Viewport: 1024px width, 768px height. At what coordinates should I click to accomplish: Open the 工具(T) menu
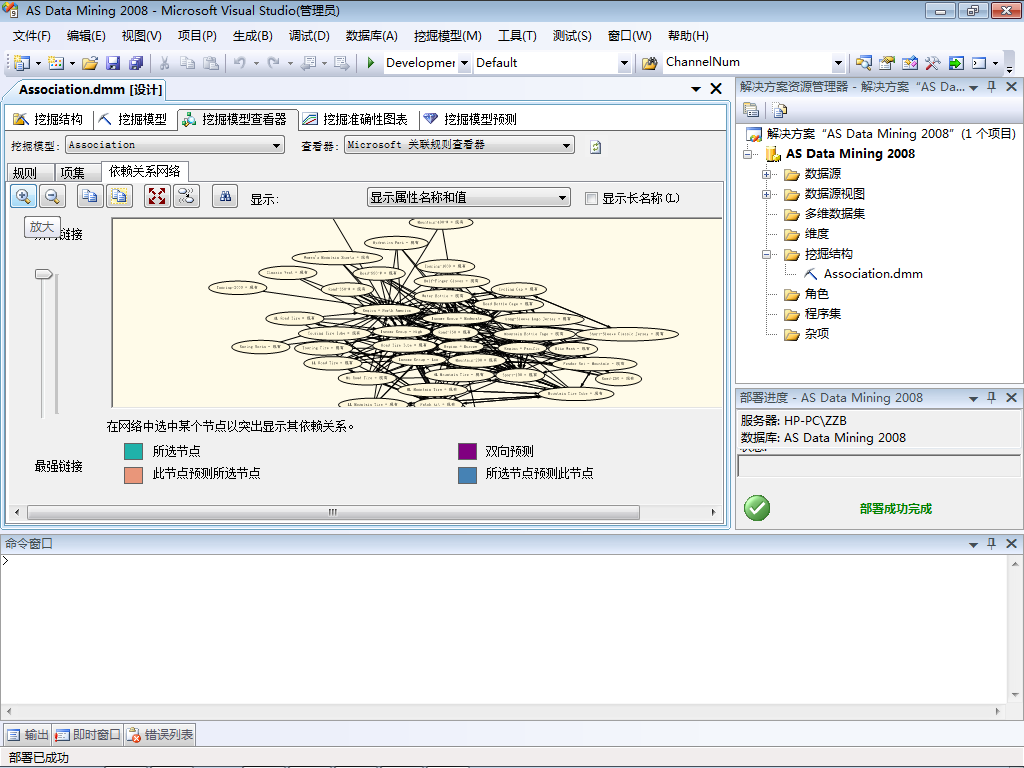click(517, 36)
